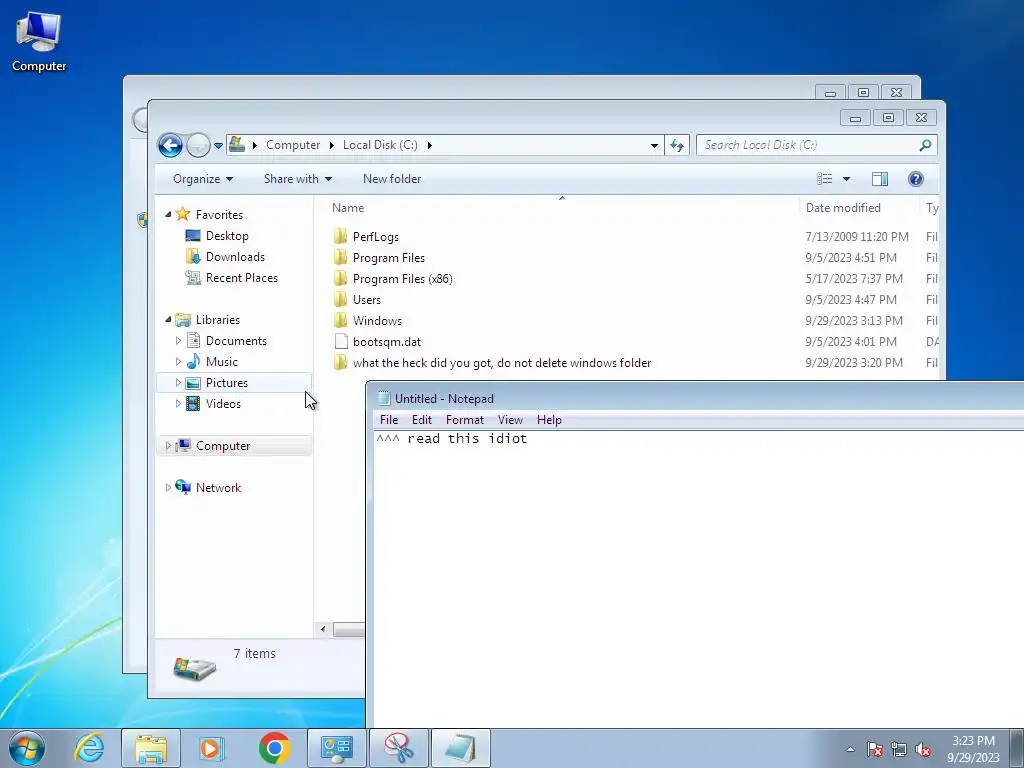Launch Internet Explorer from the taskbar
The image size is (1024, 768).
pos(89,748)
